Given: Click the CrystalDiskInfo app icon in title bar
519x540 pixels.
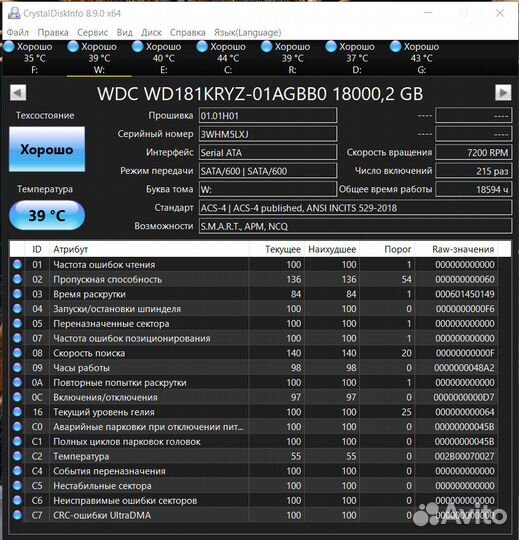Looking at the screenshot, I should tap(14, 13).
